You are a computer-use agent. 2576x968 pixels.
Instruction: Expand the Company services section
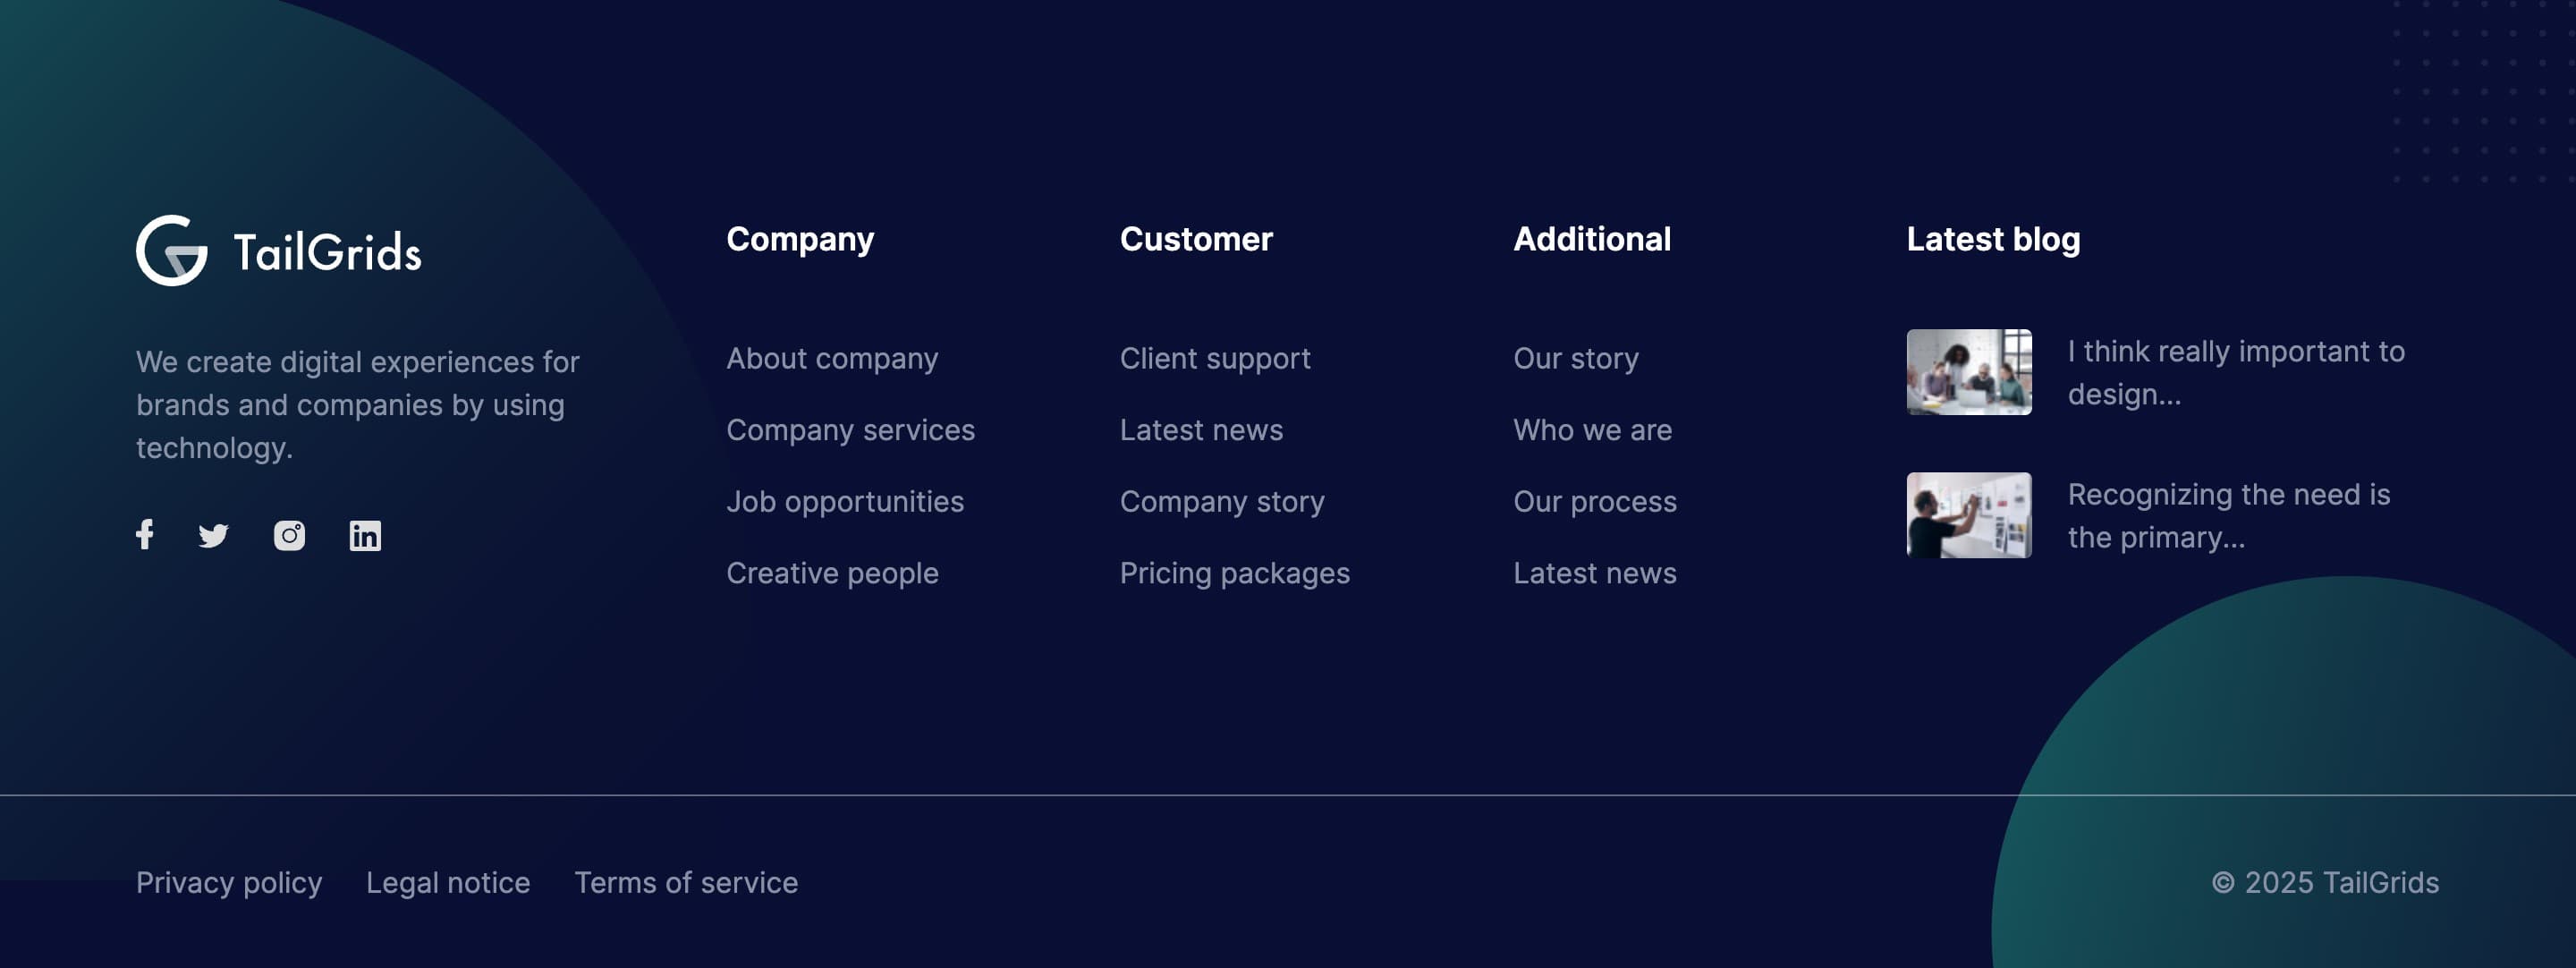[851, 430]
